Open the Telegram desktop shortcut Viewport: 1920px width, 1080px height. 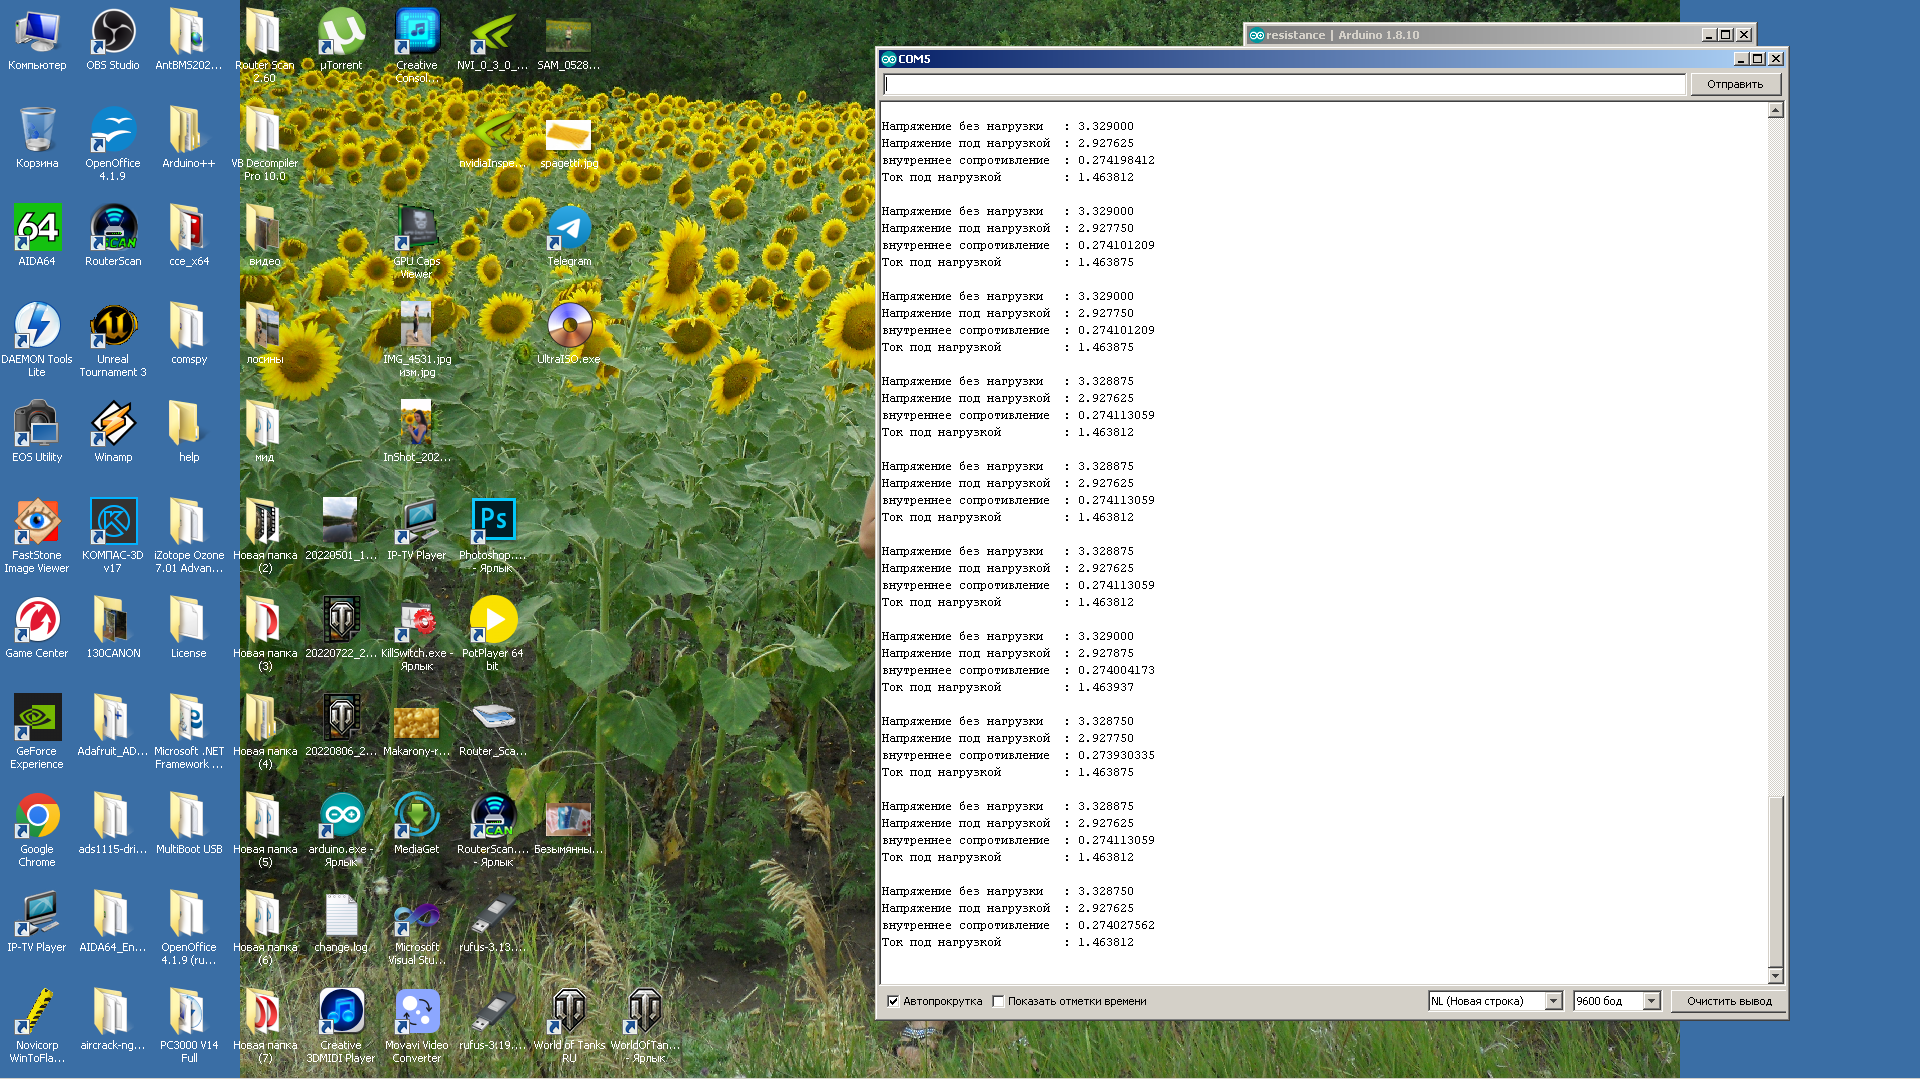(569, 231)
